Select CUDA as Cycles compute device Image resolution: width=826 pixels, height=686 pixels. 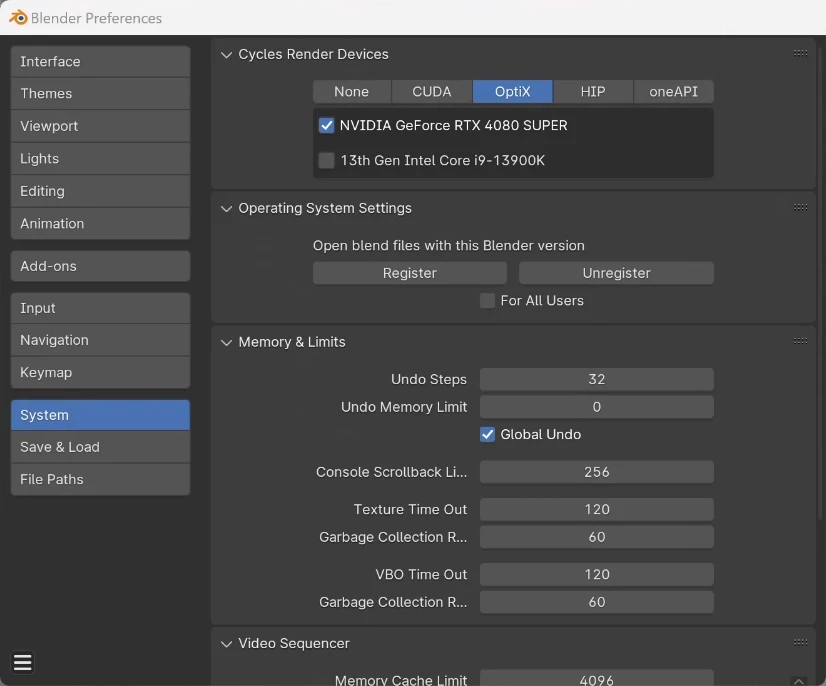(x=431, y=92)
